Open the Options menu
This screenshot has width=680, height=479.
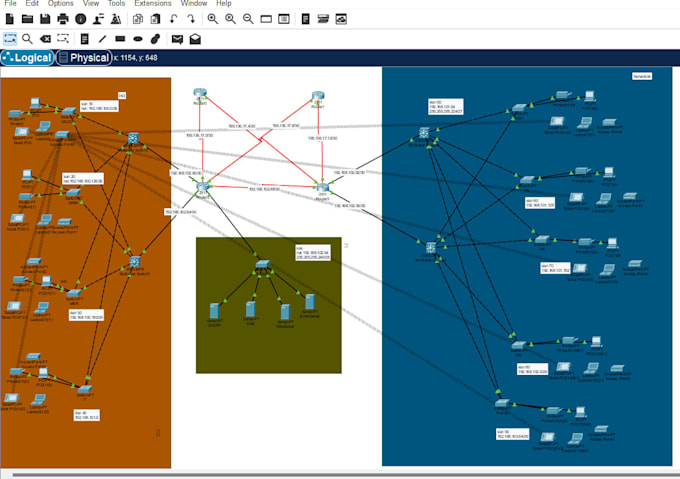pos(61,3)
